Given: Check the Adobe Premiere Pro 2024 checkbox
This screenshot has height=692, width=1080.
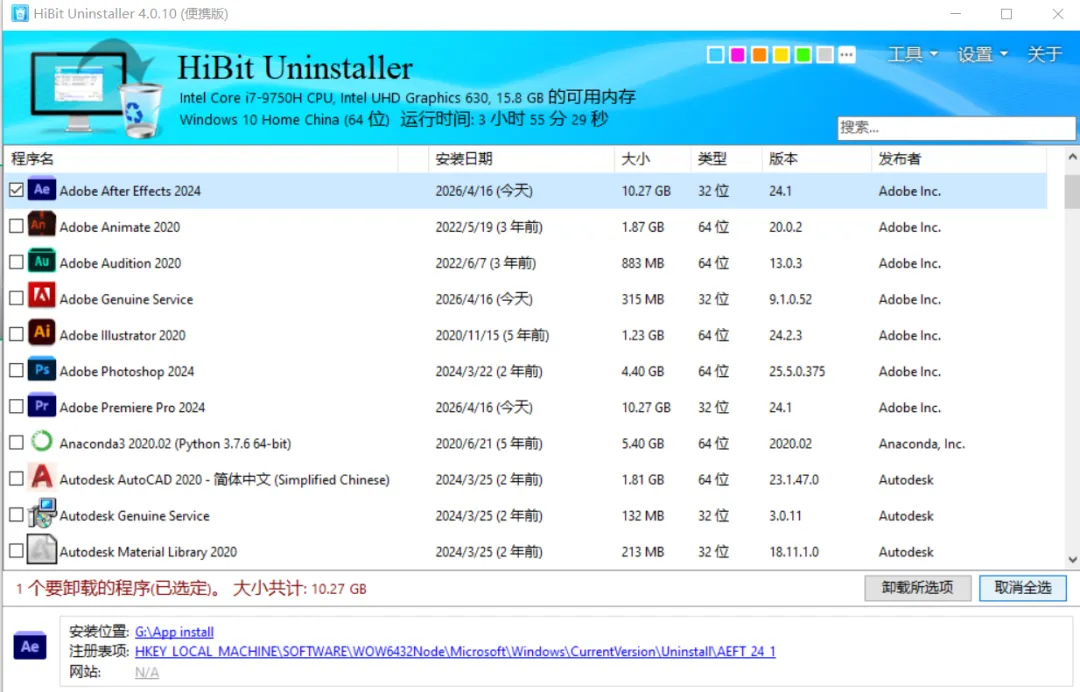Looking at the screenshot, I should click(x=17, y=406).
